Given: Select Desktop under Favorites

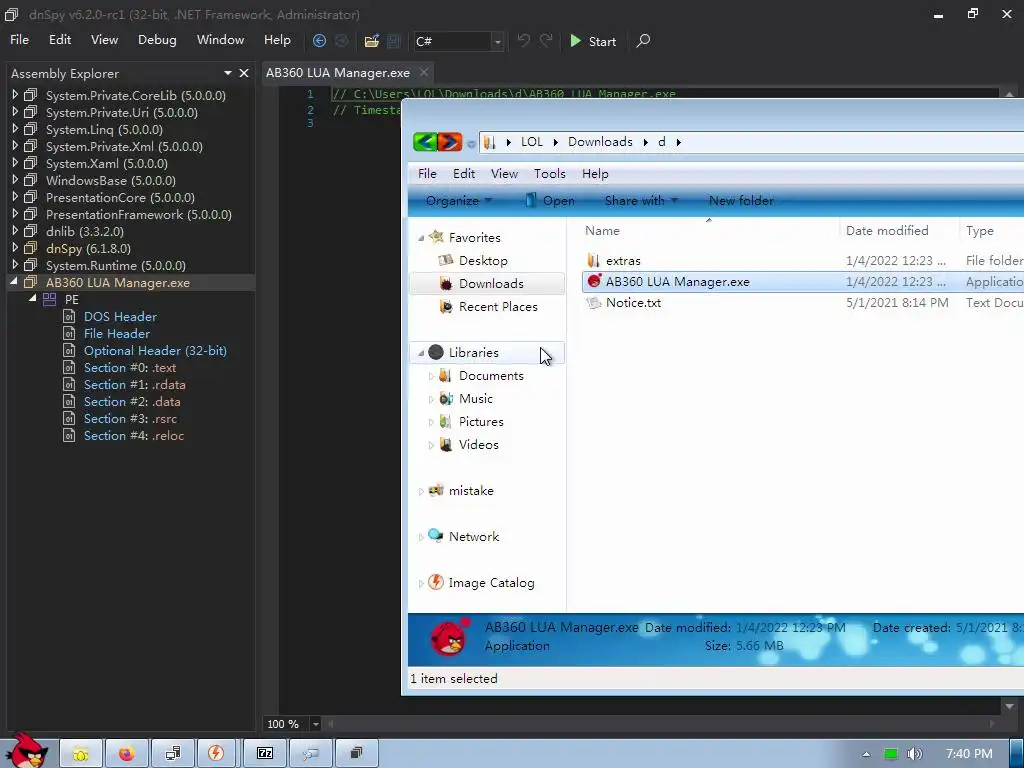Looking at the screenshot, I should point(483,261).
